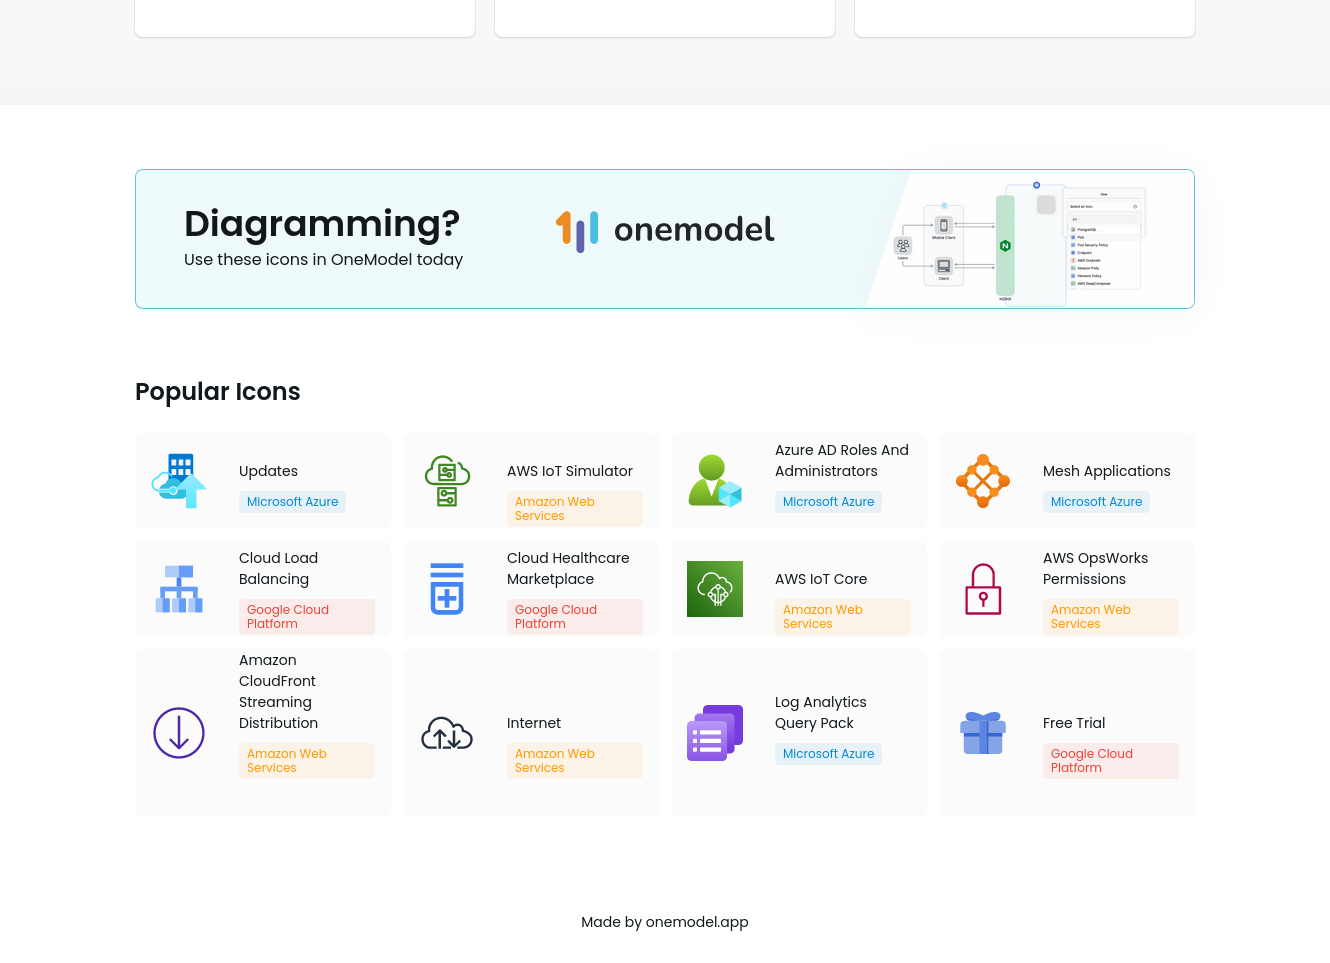Click the Mesh Applications orange icon
Viewport: 1330px width, 963px height.
coord(983,481)
